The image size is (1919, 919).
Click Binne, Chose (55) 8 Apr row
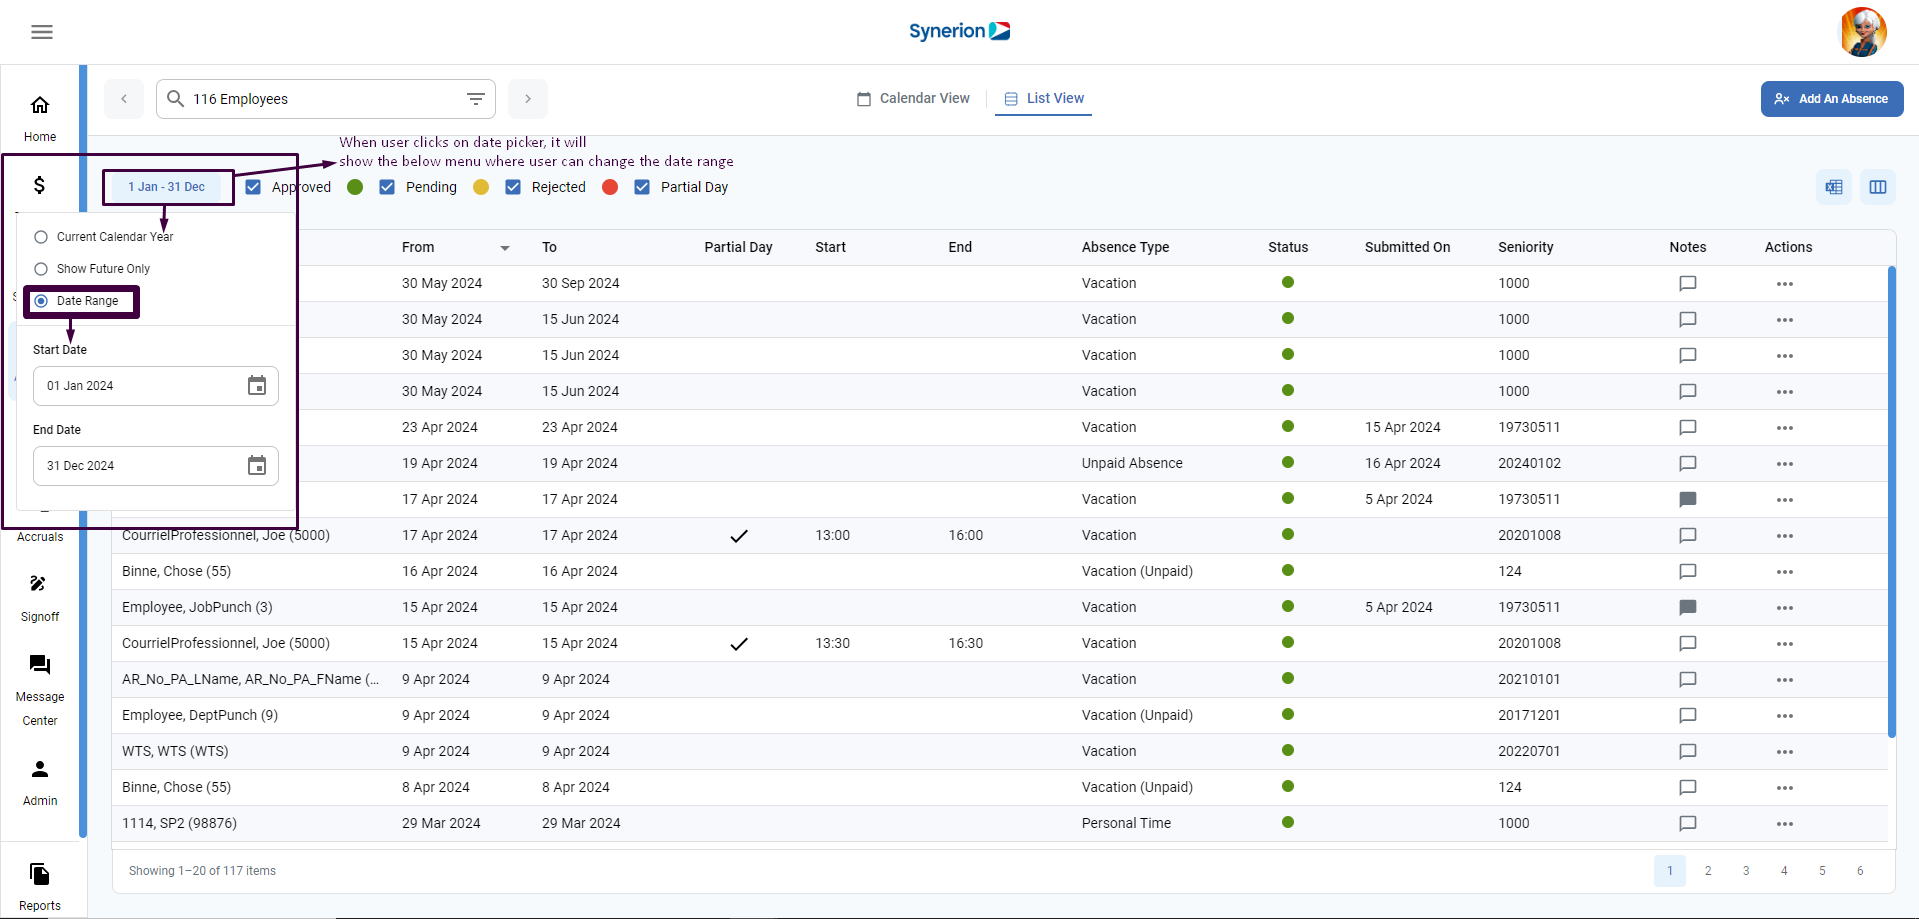point(1000,787)
